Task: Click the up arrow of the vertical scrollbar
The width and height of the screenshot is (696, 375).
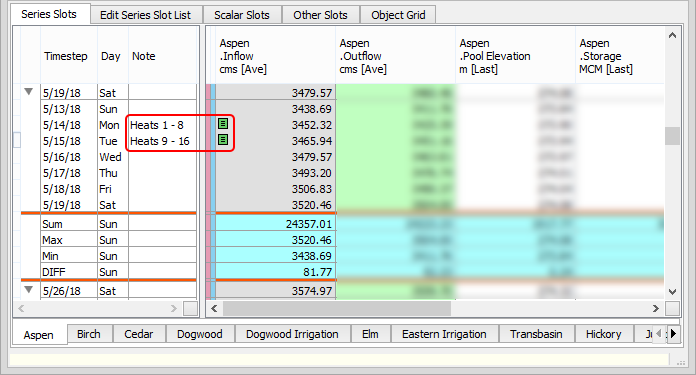Action: pos(672,35)
